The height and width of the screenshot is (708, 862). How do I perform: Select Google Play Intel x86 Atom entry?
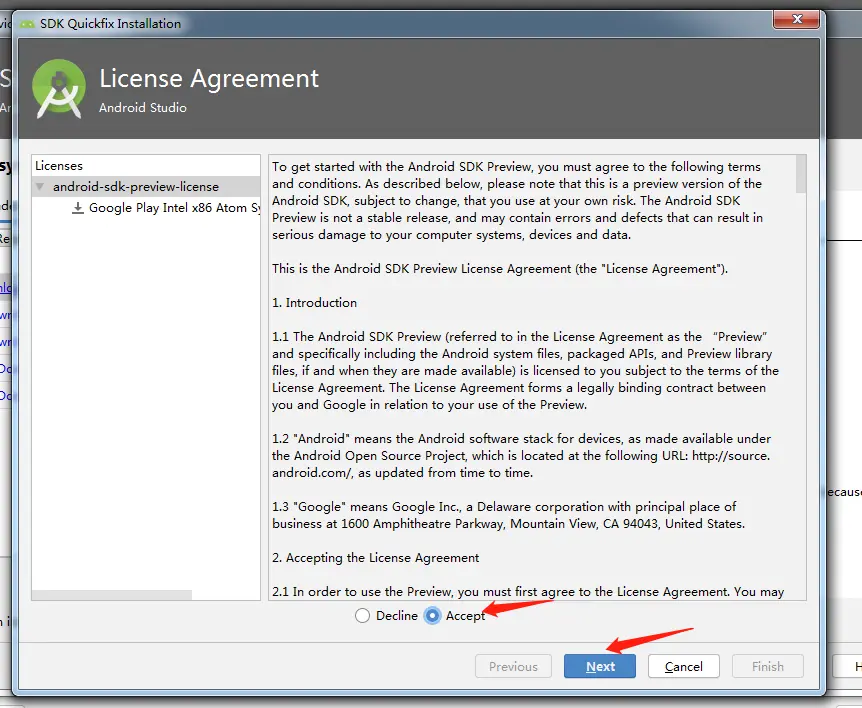pos(174,208)
